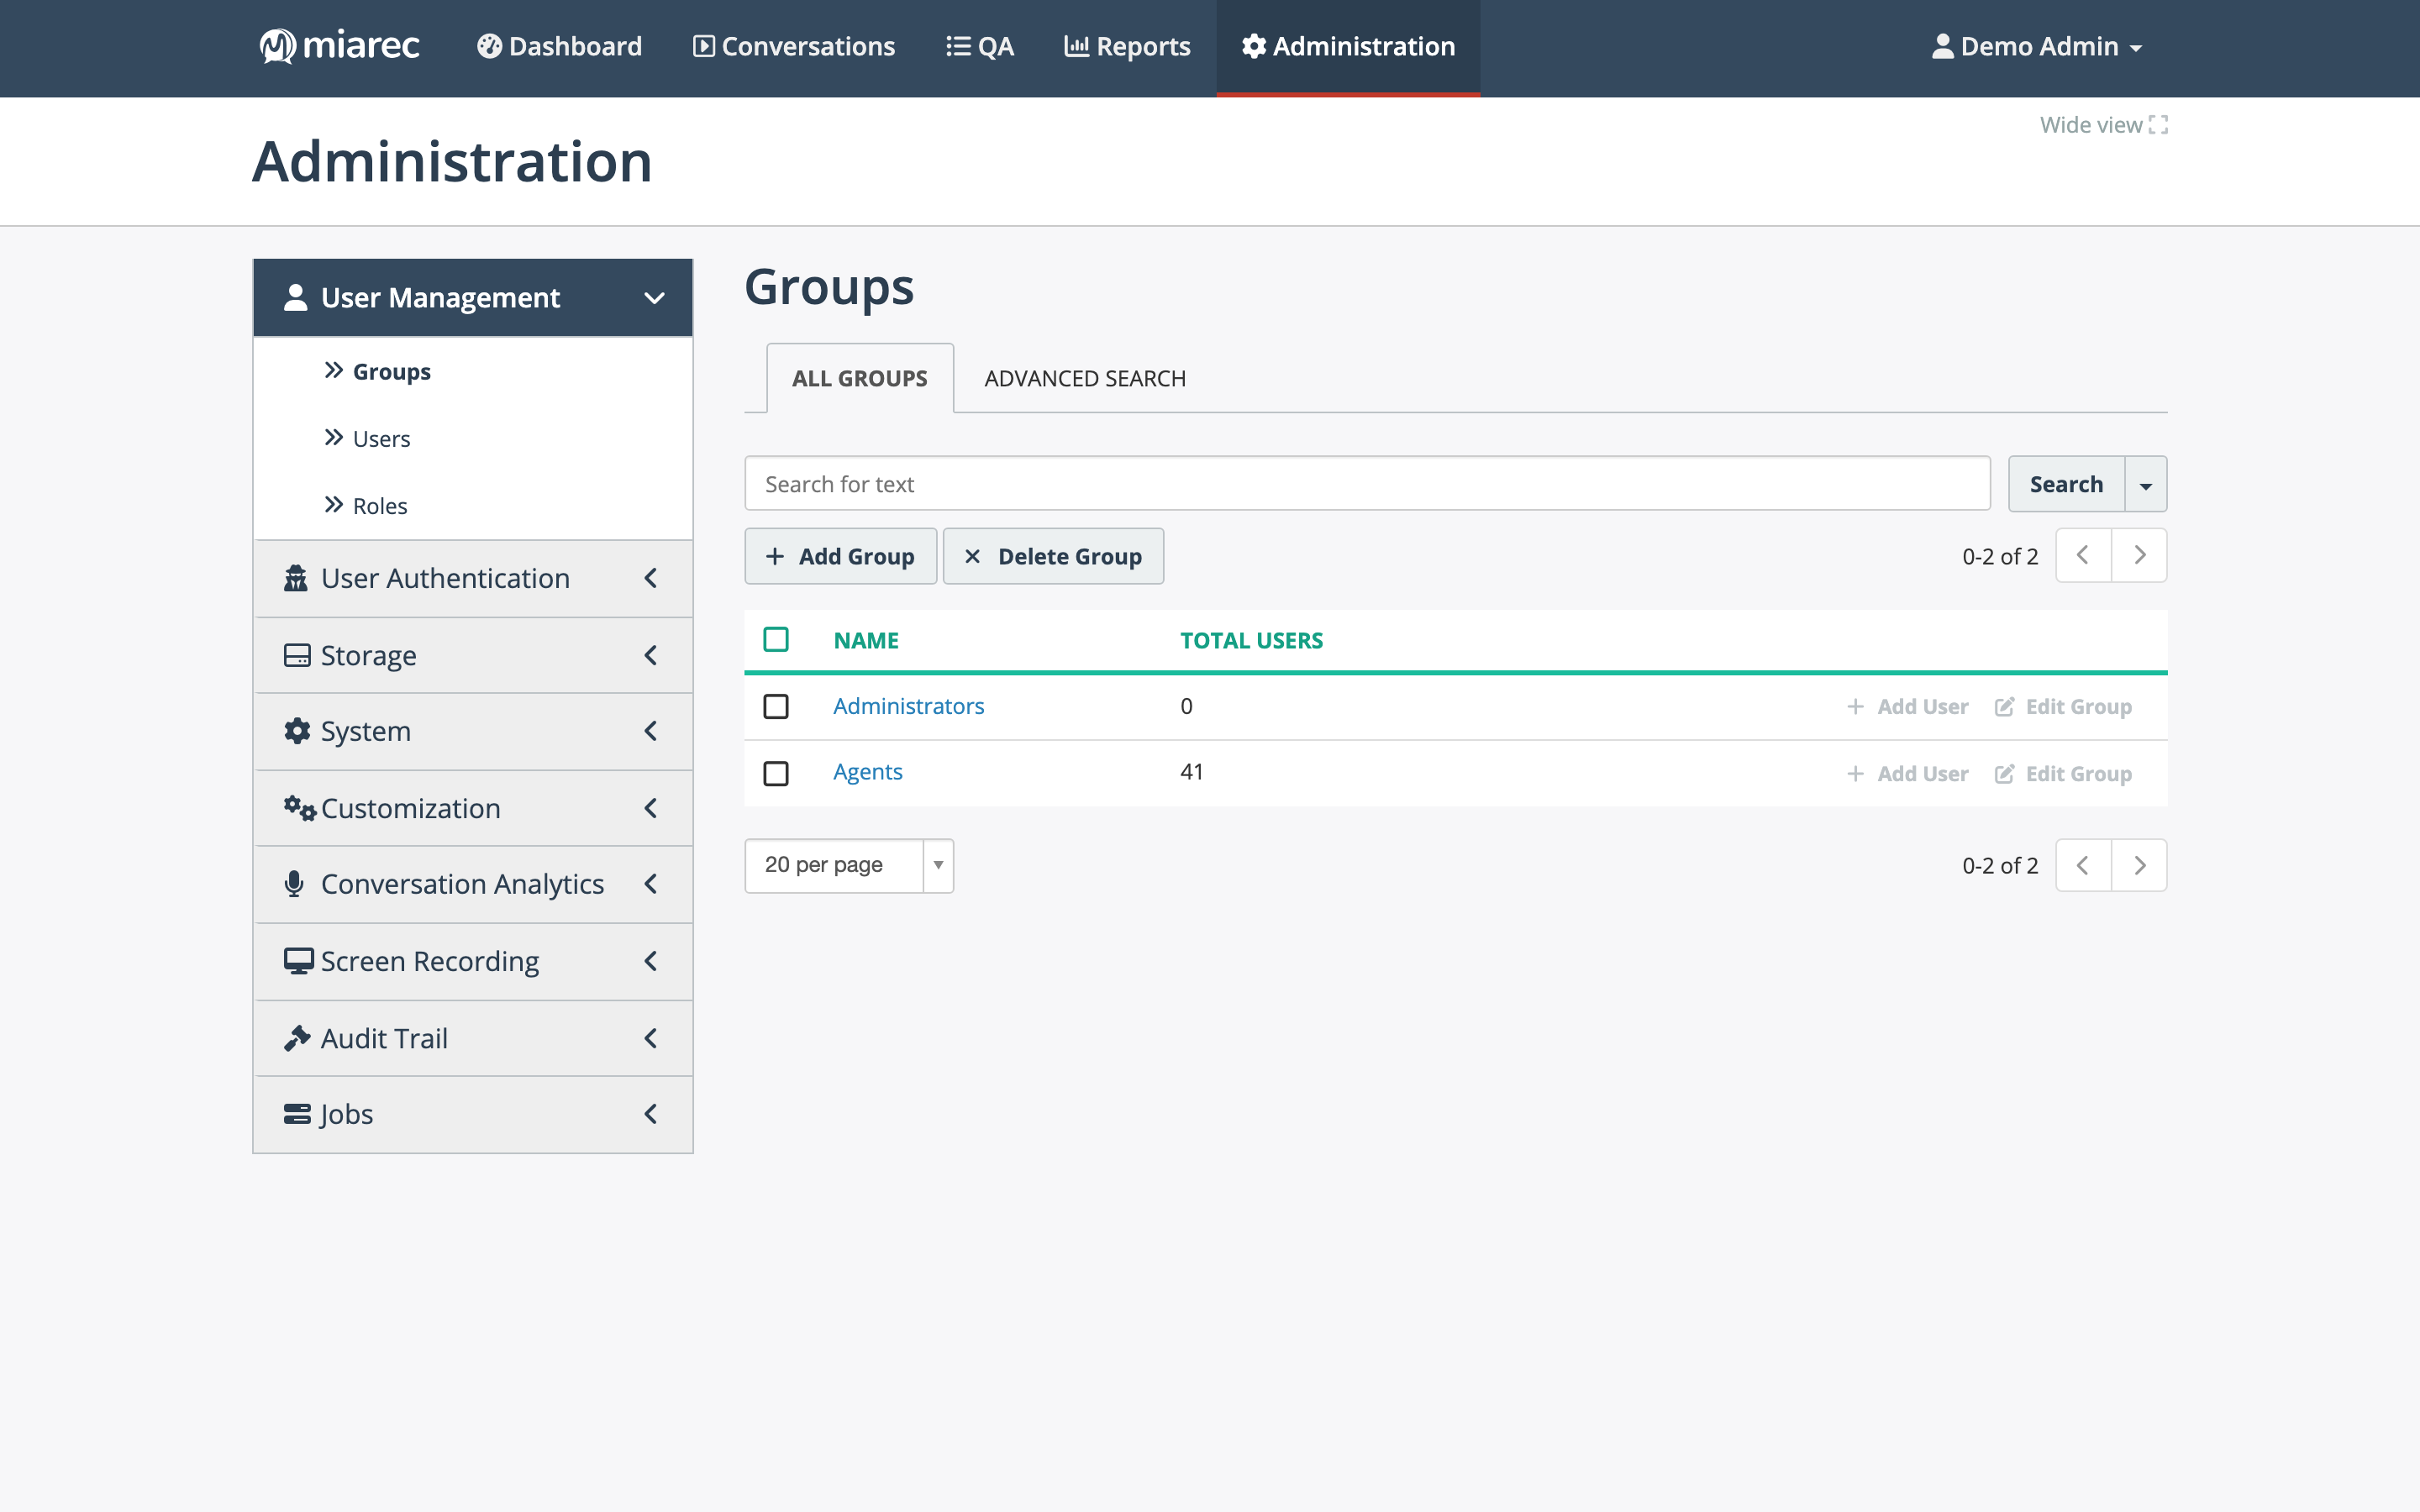Open Wide view expand icon
The image size is (2420, 1512).
(2158, 125)
